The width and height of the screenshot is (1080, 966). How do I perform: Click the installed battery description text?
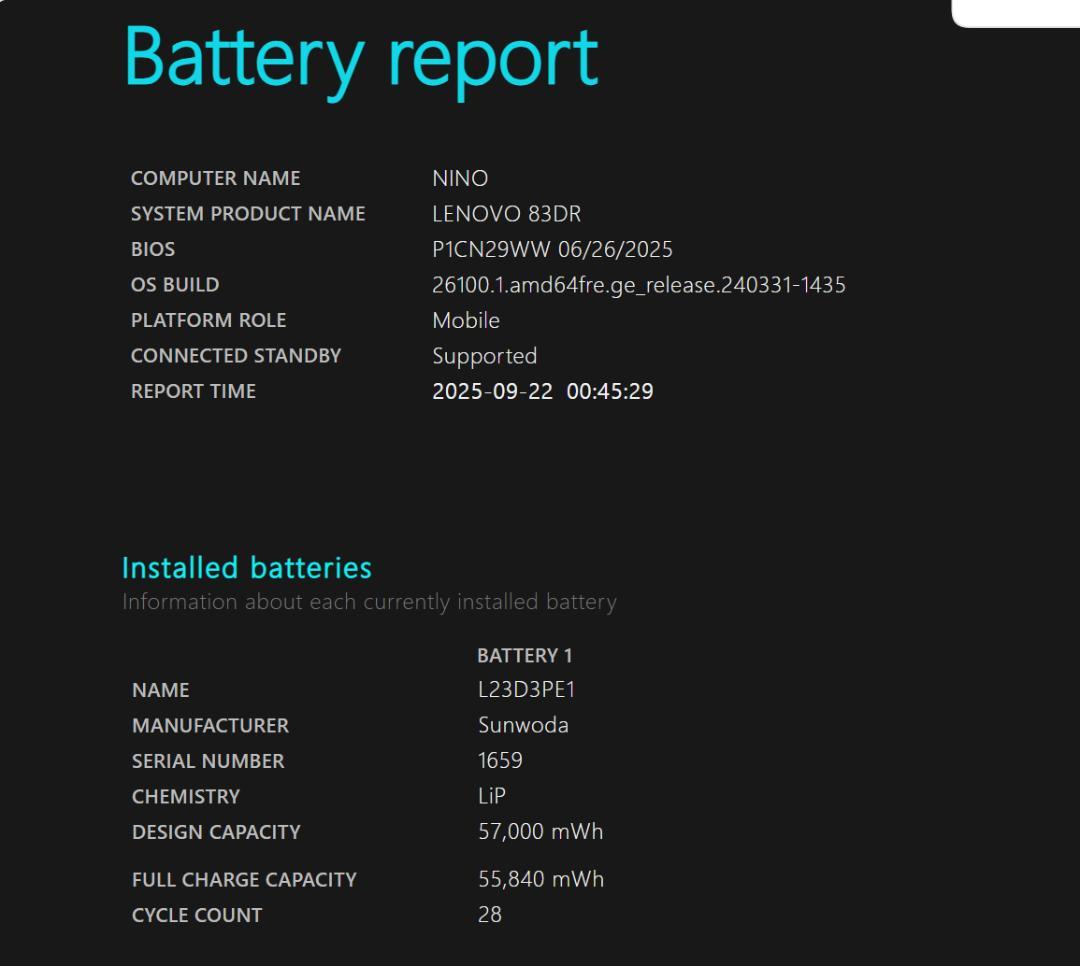point(369,601)
